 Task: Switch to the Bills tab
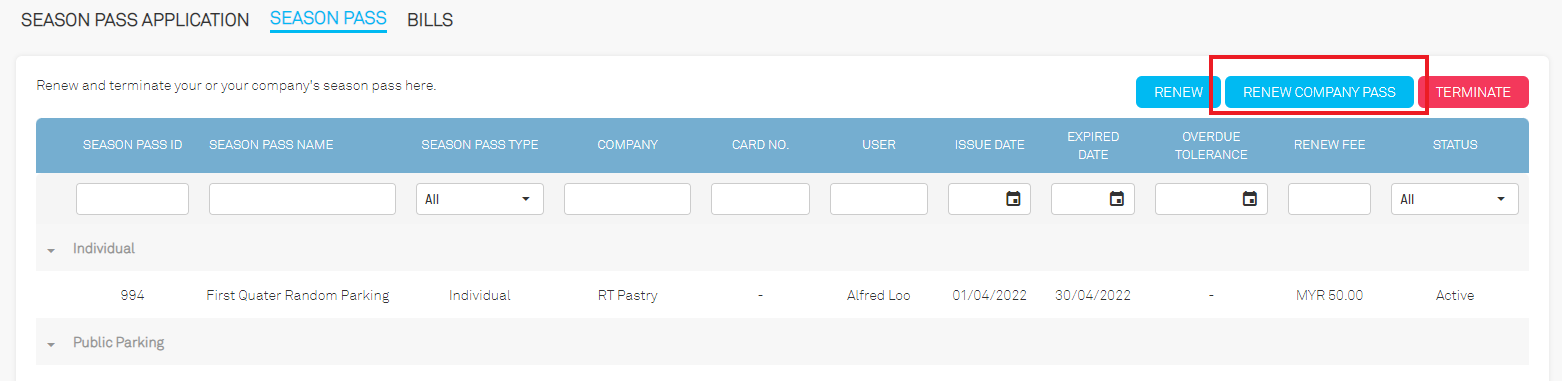pos(430,20)
